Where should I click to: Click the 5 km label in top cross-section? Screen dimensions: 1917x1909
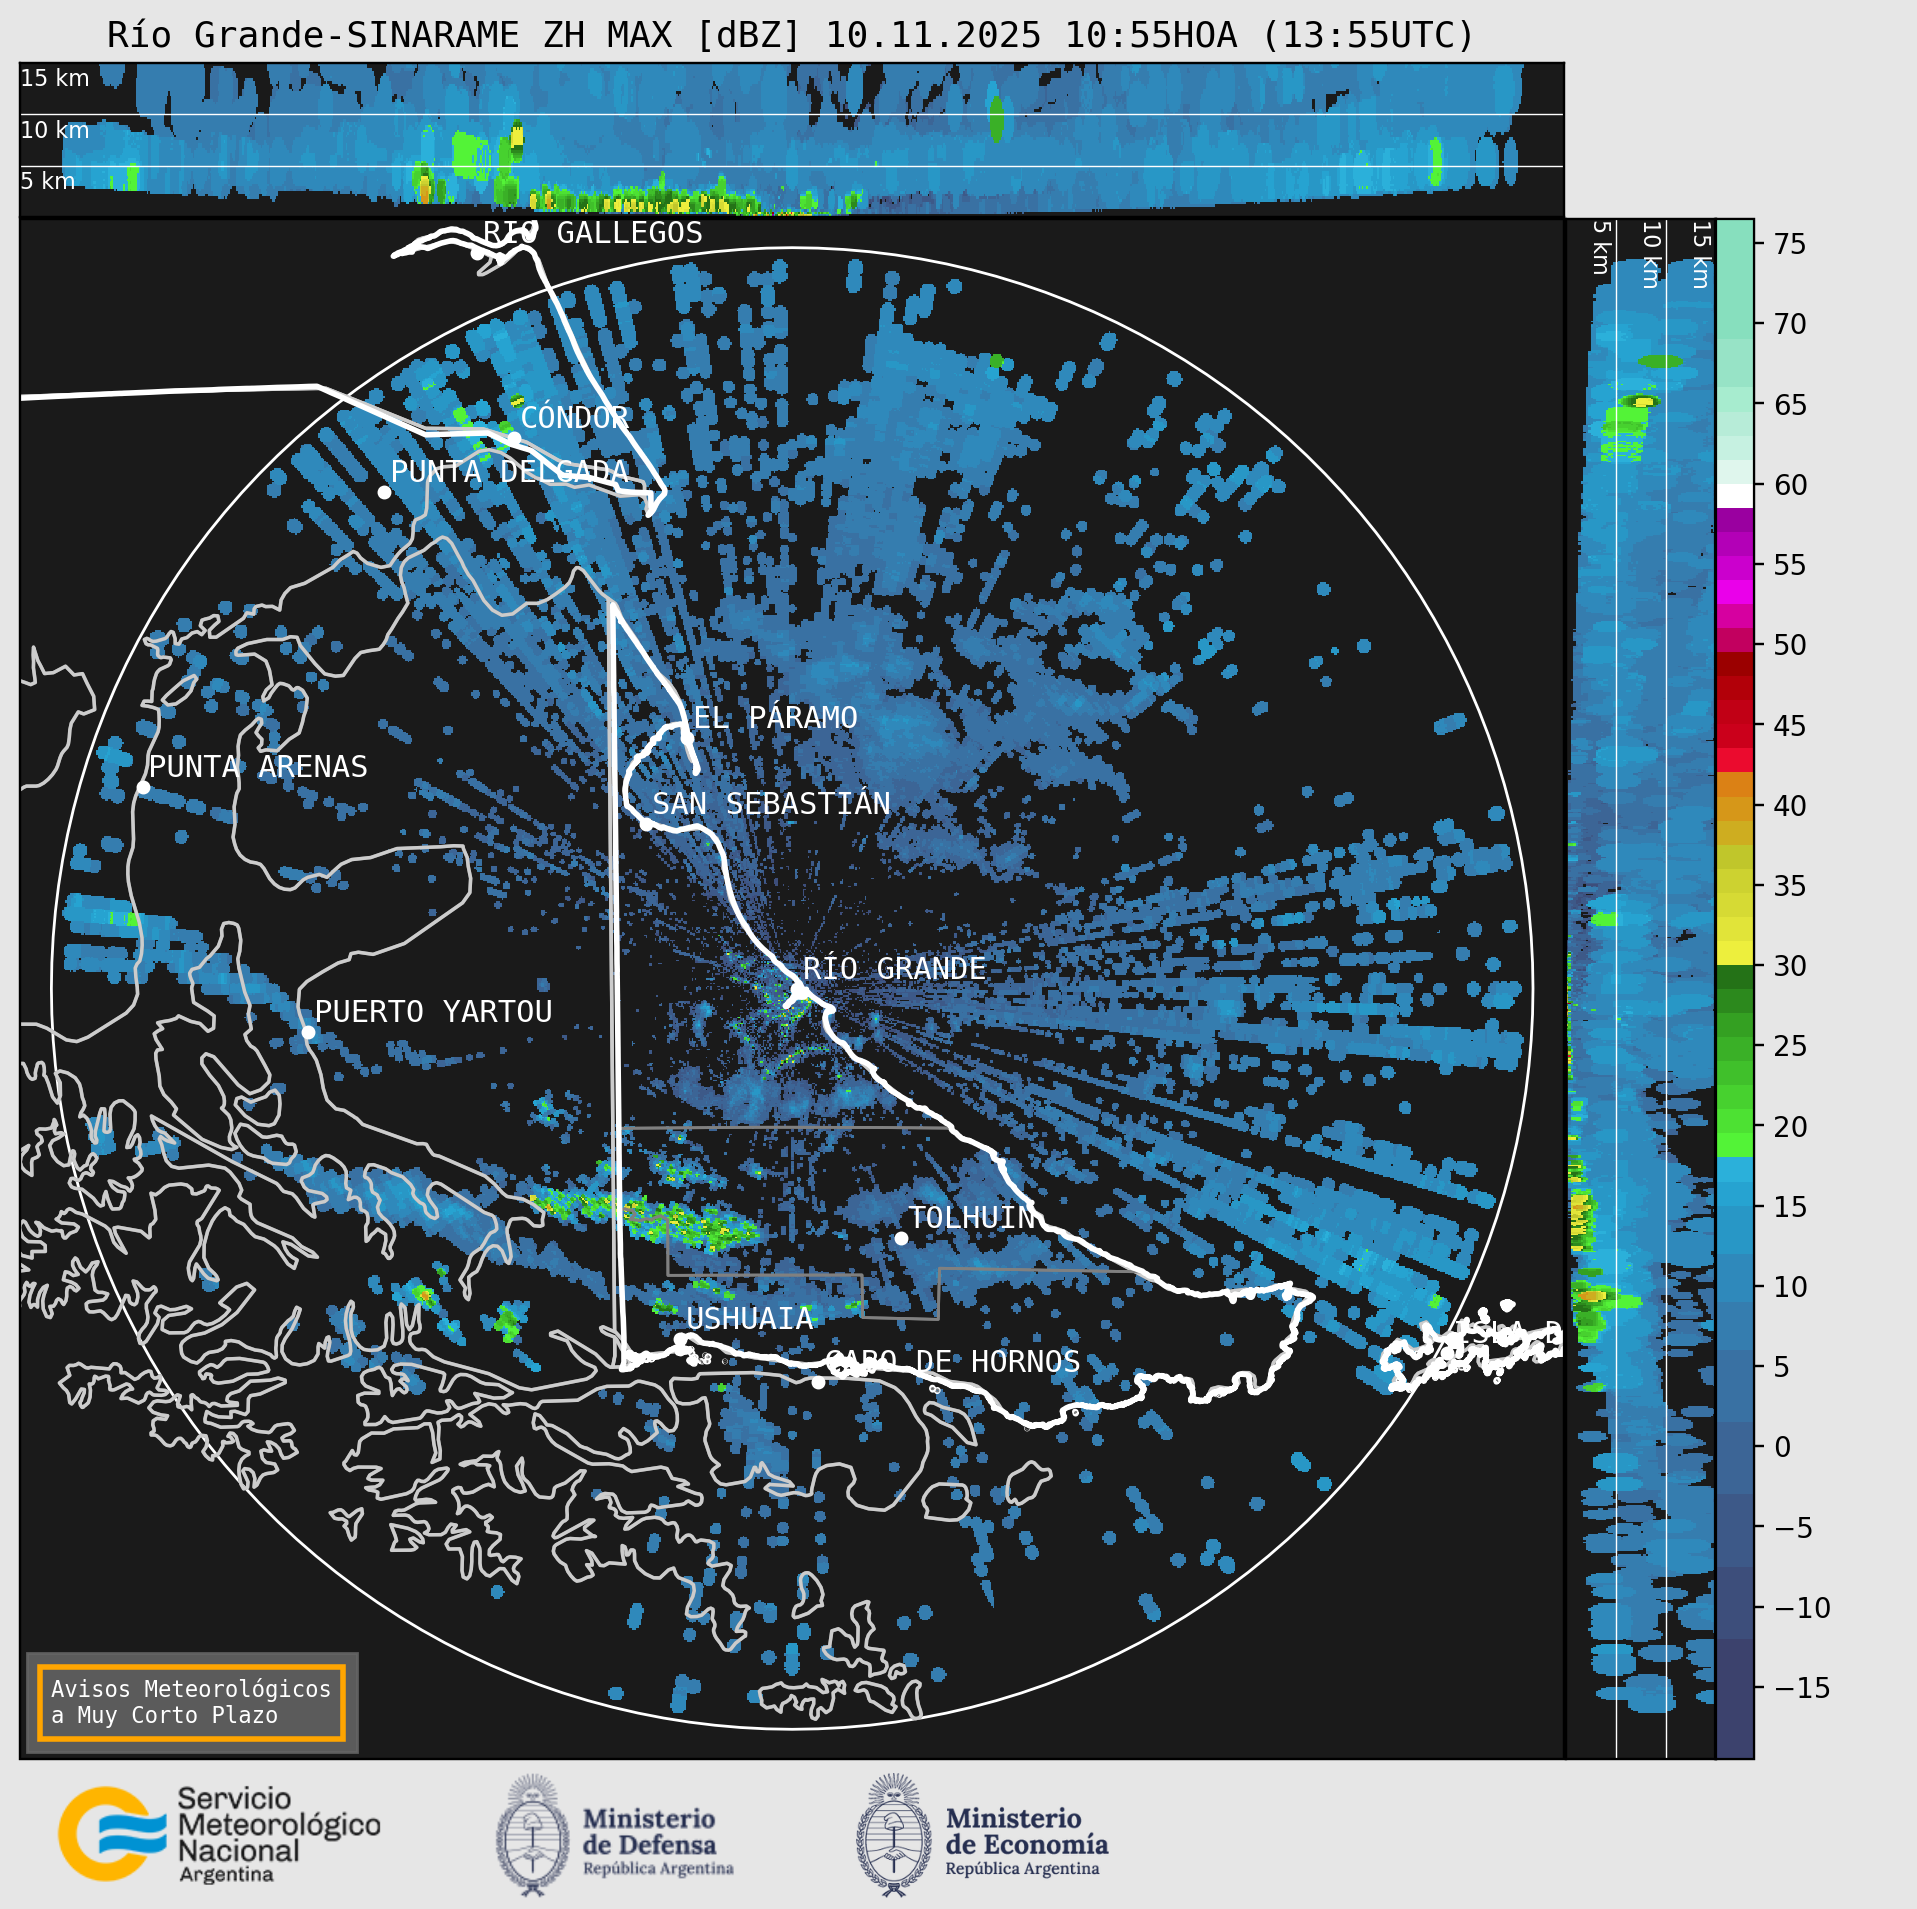point(48,181)
